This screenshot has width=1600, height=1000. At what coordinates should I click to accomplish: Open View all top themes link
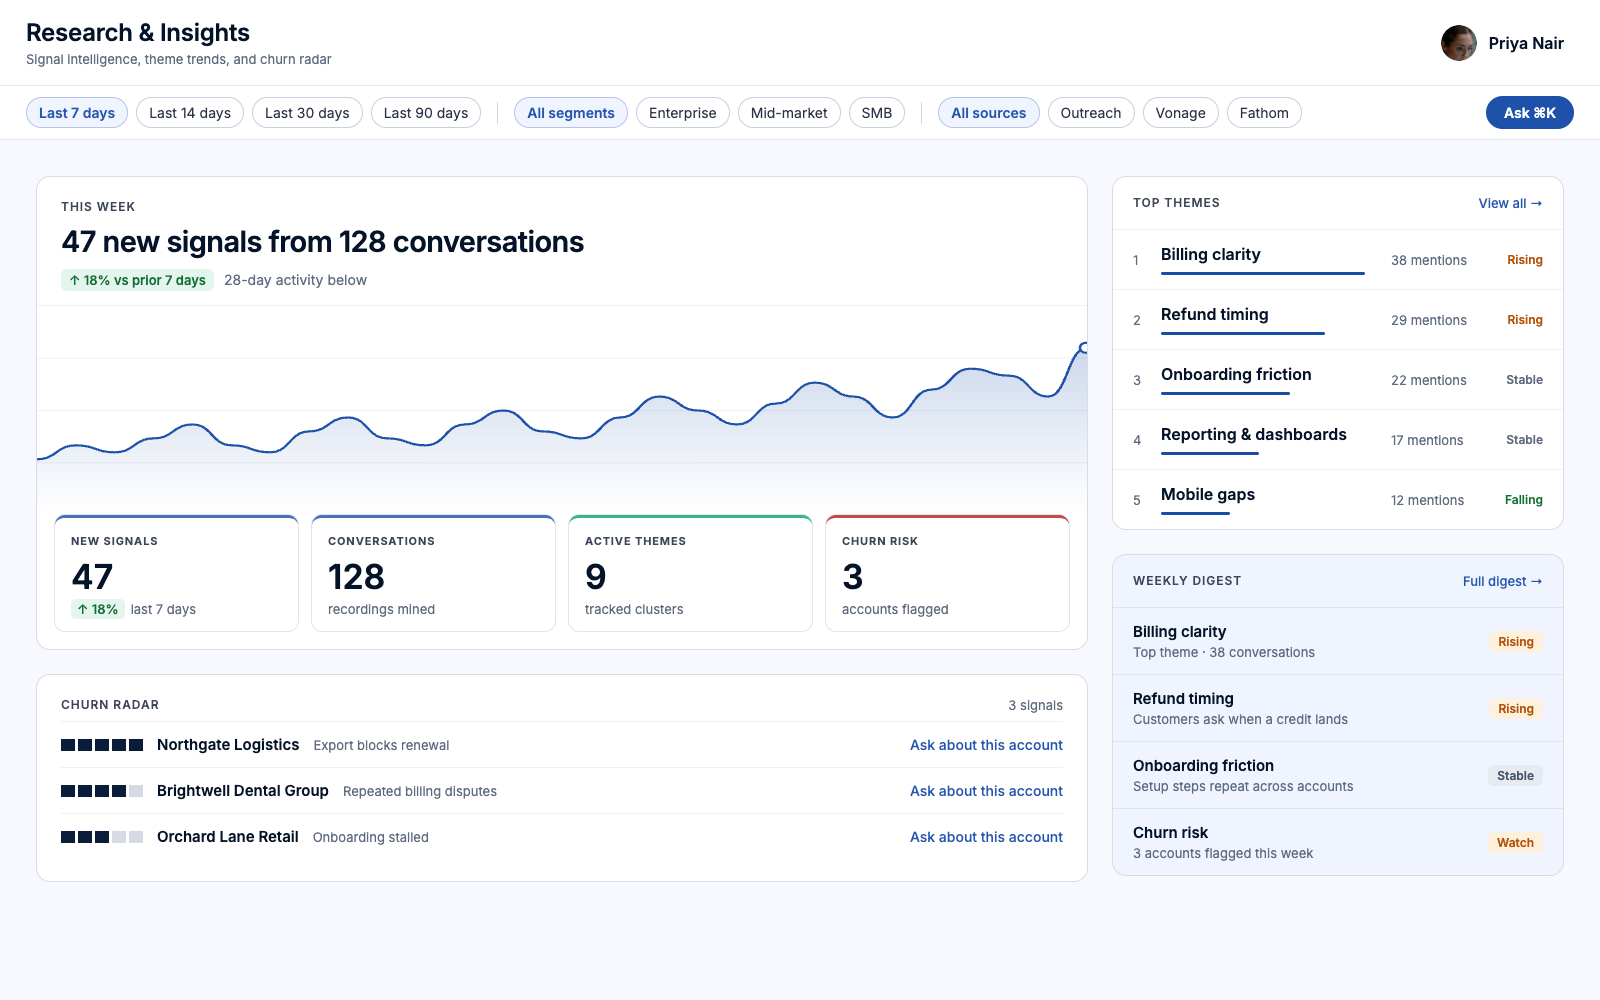[x=1510, y=203]
